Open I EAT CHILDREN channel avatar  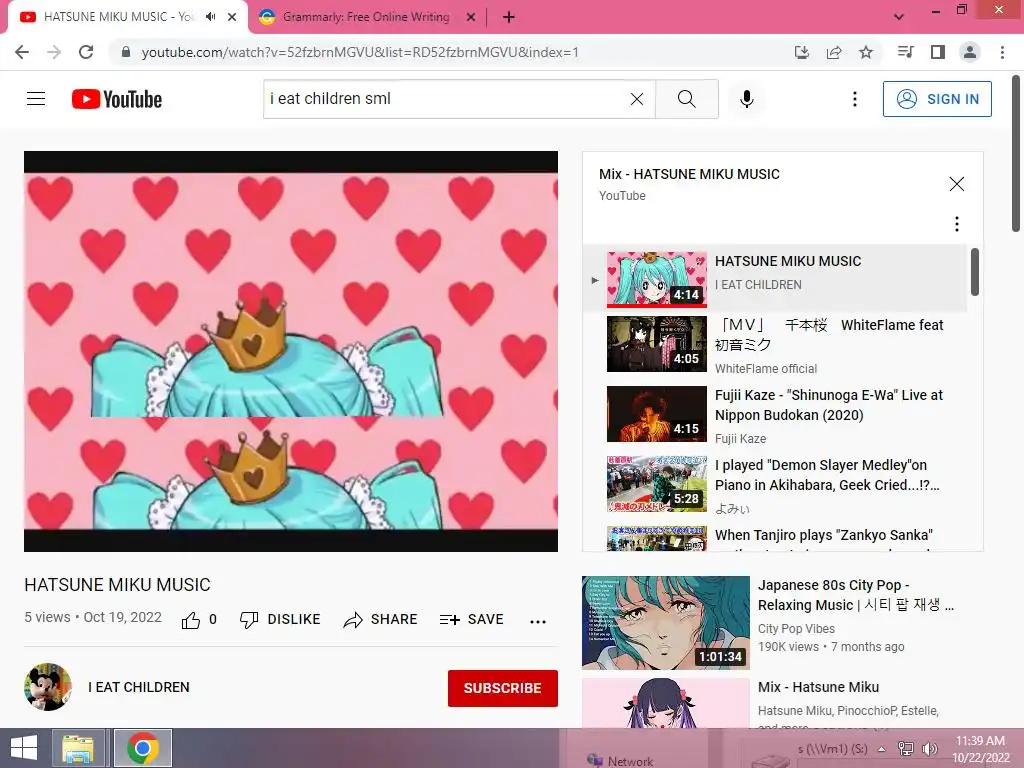[x=48, y=687]
